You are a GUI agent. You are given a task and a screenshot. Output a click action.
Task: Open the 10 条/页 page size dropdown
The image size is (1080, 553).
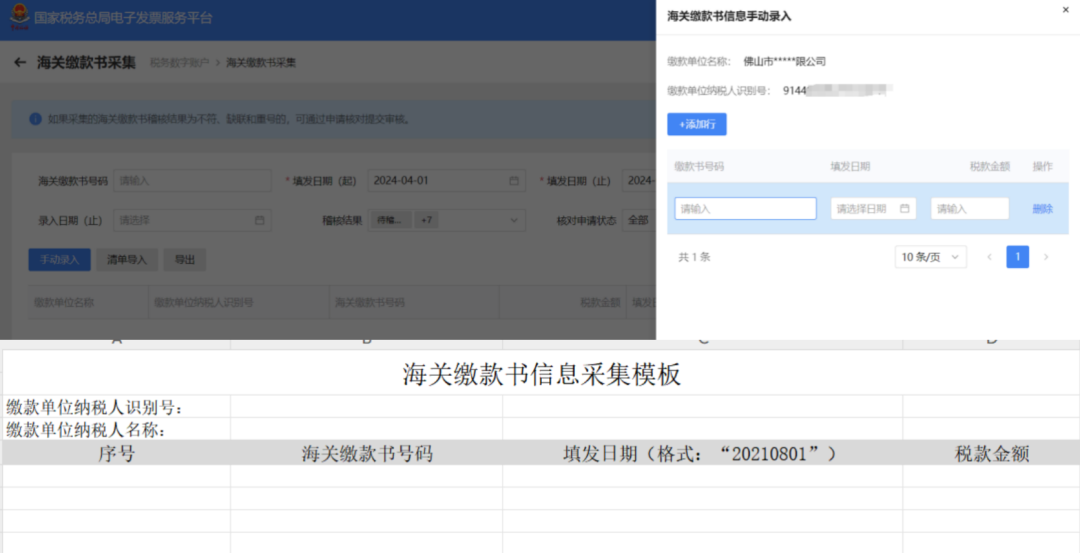(931, 257)
